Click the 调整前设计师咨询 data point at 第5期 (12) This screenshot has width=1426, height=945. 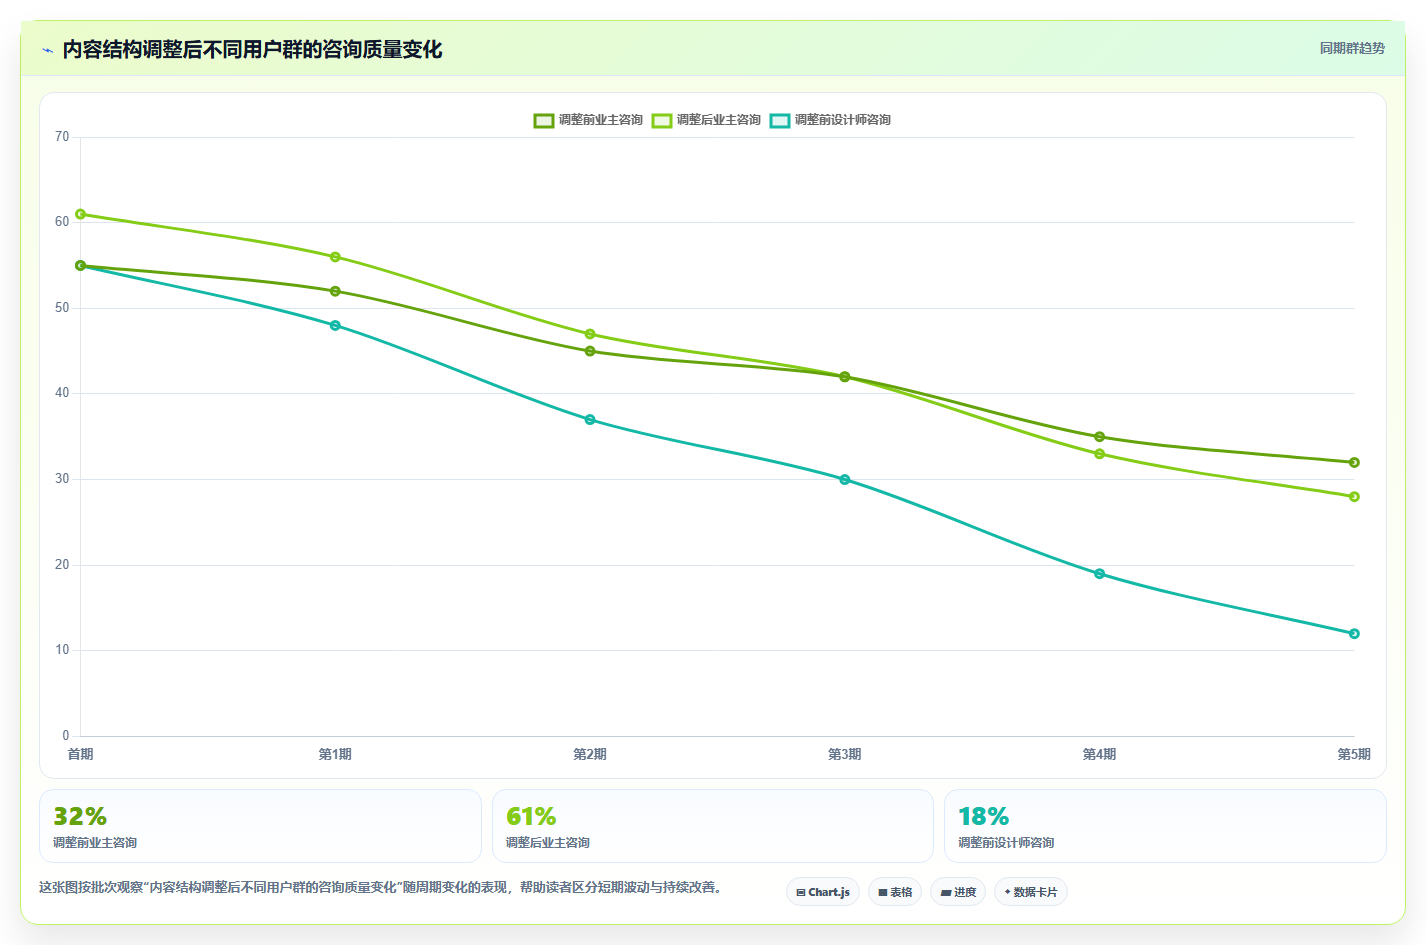1354,633
